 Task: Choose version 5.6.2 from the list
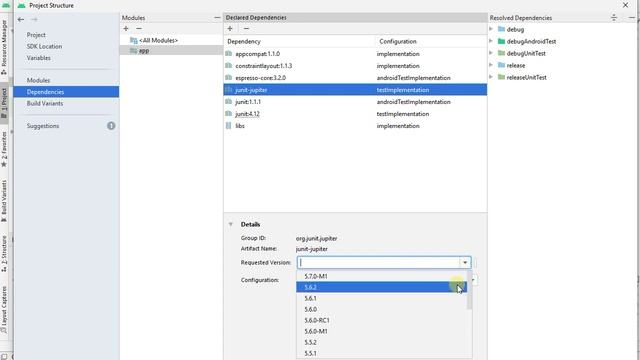pos(381,287)
